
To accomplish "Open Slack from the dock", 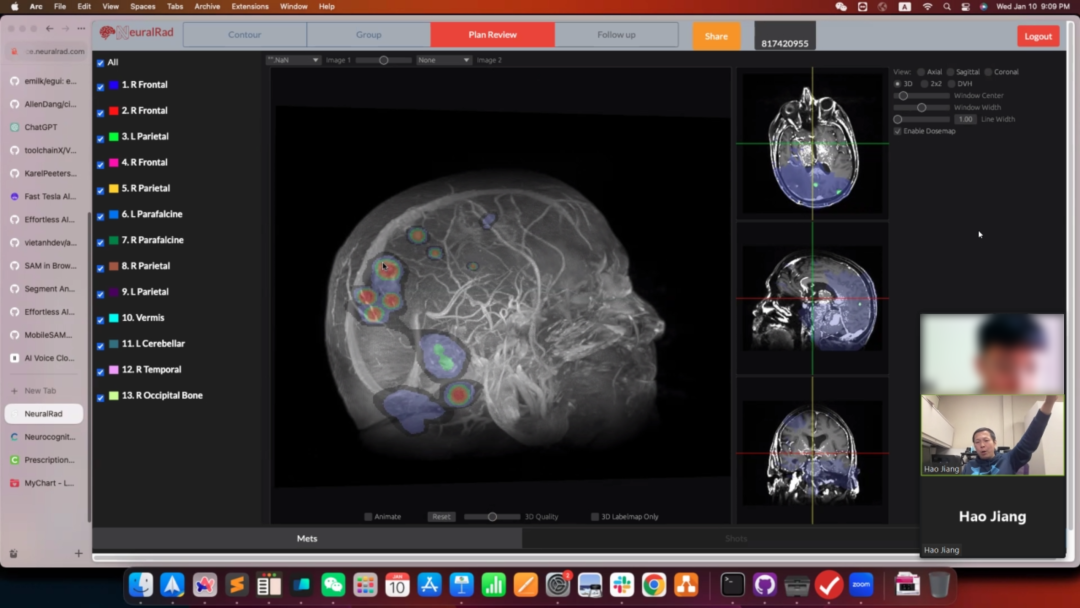I will (622, 585).
